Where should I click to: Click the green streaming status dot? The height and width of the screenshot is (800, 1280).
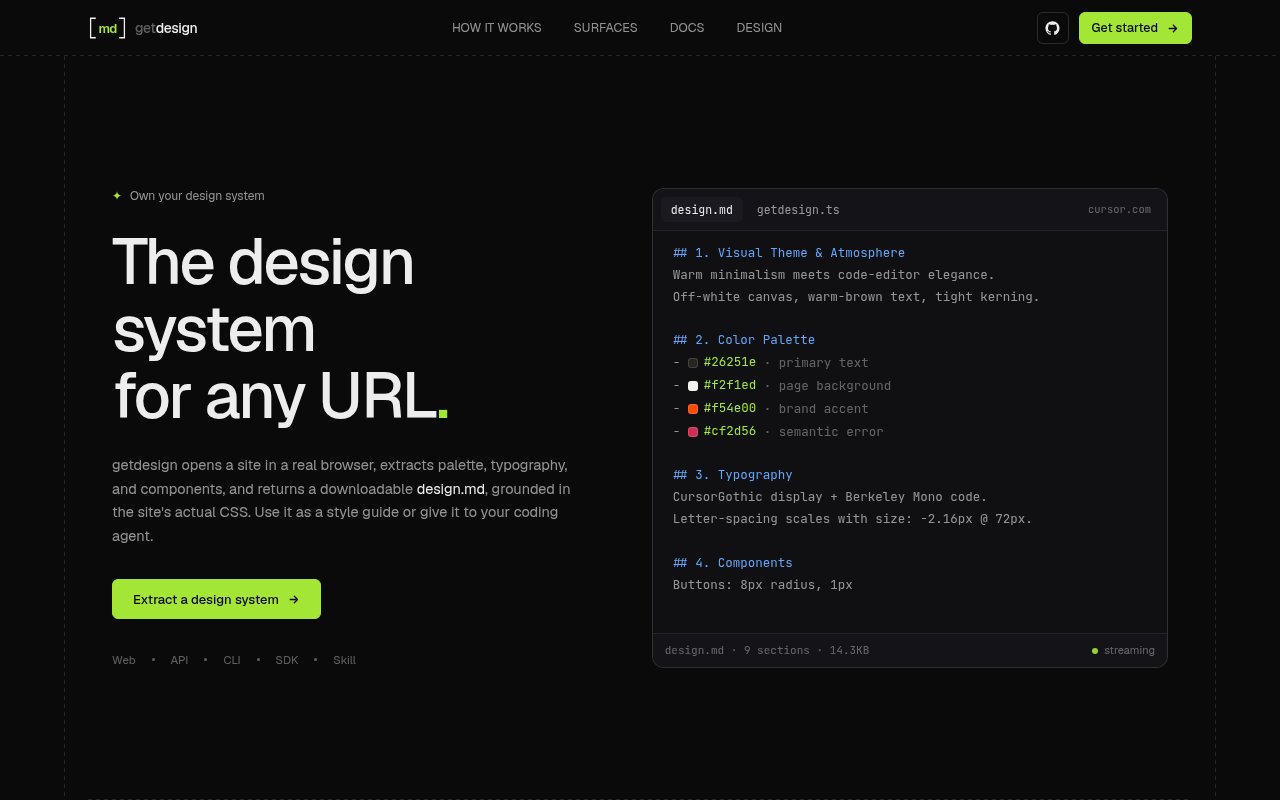(x=1095, y=651)
